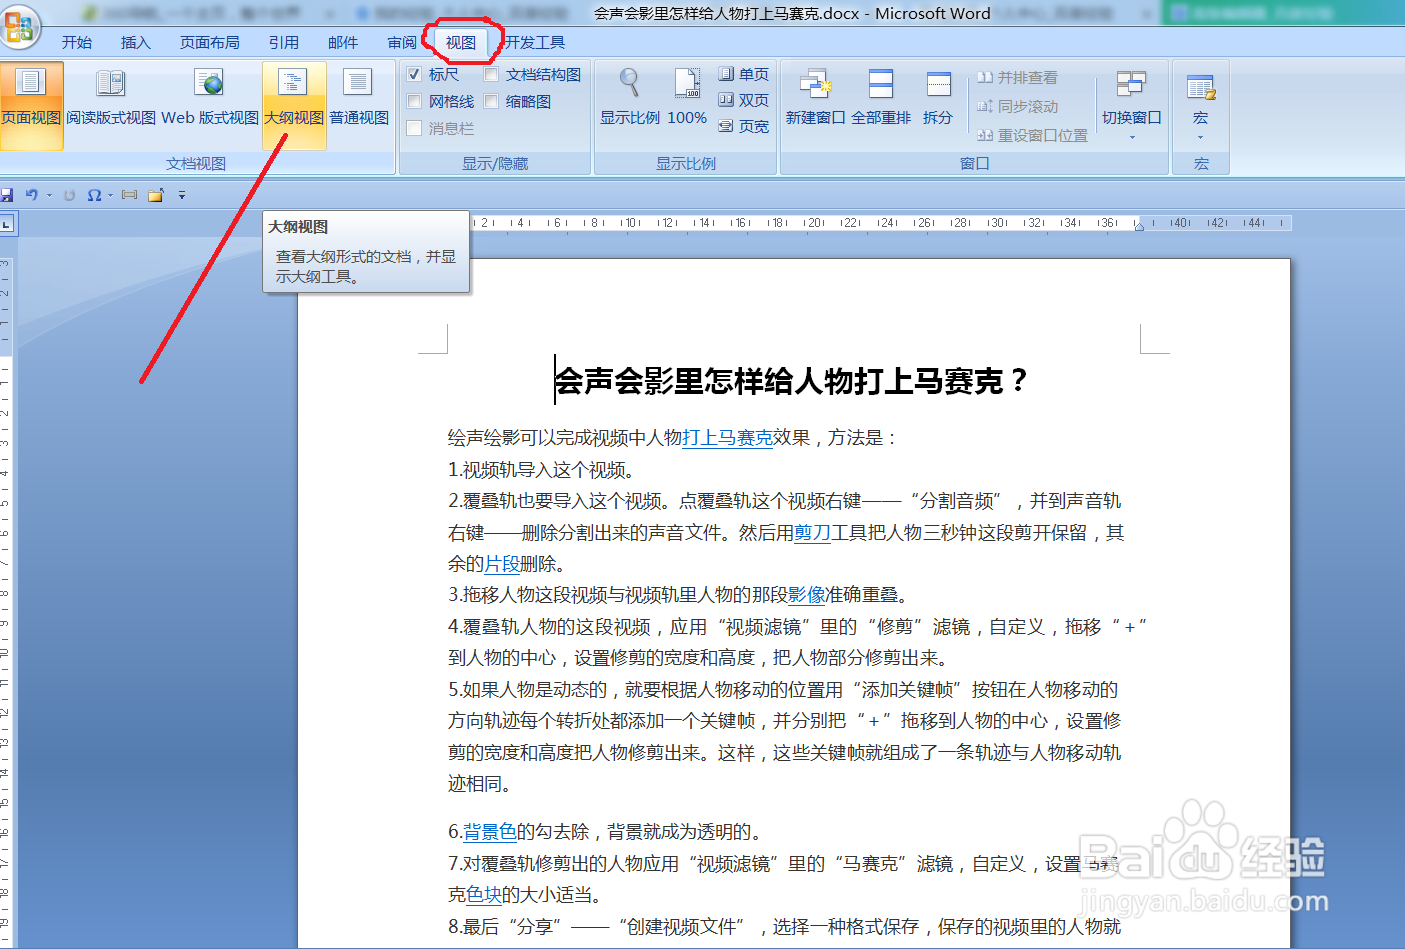This screenshot has height=949, width=1405.
Task: 勾选文档结构图复选框
Action: tap(491, 73)
